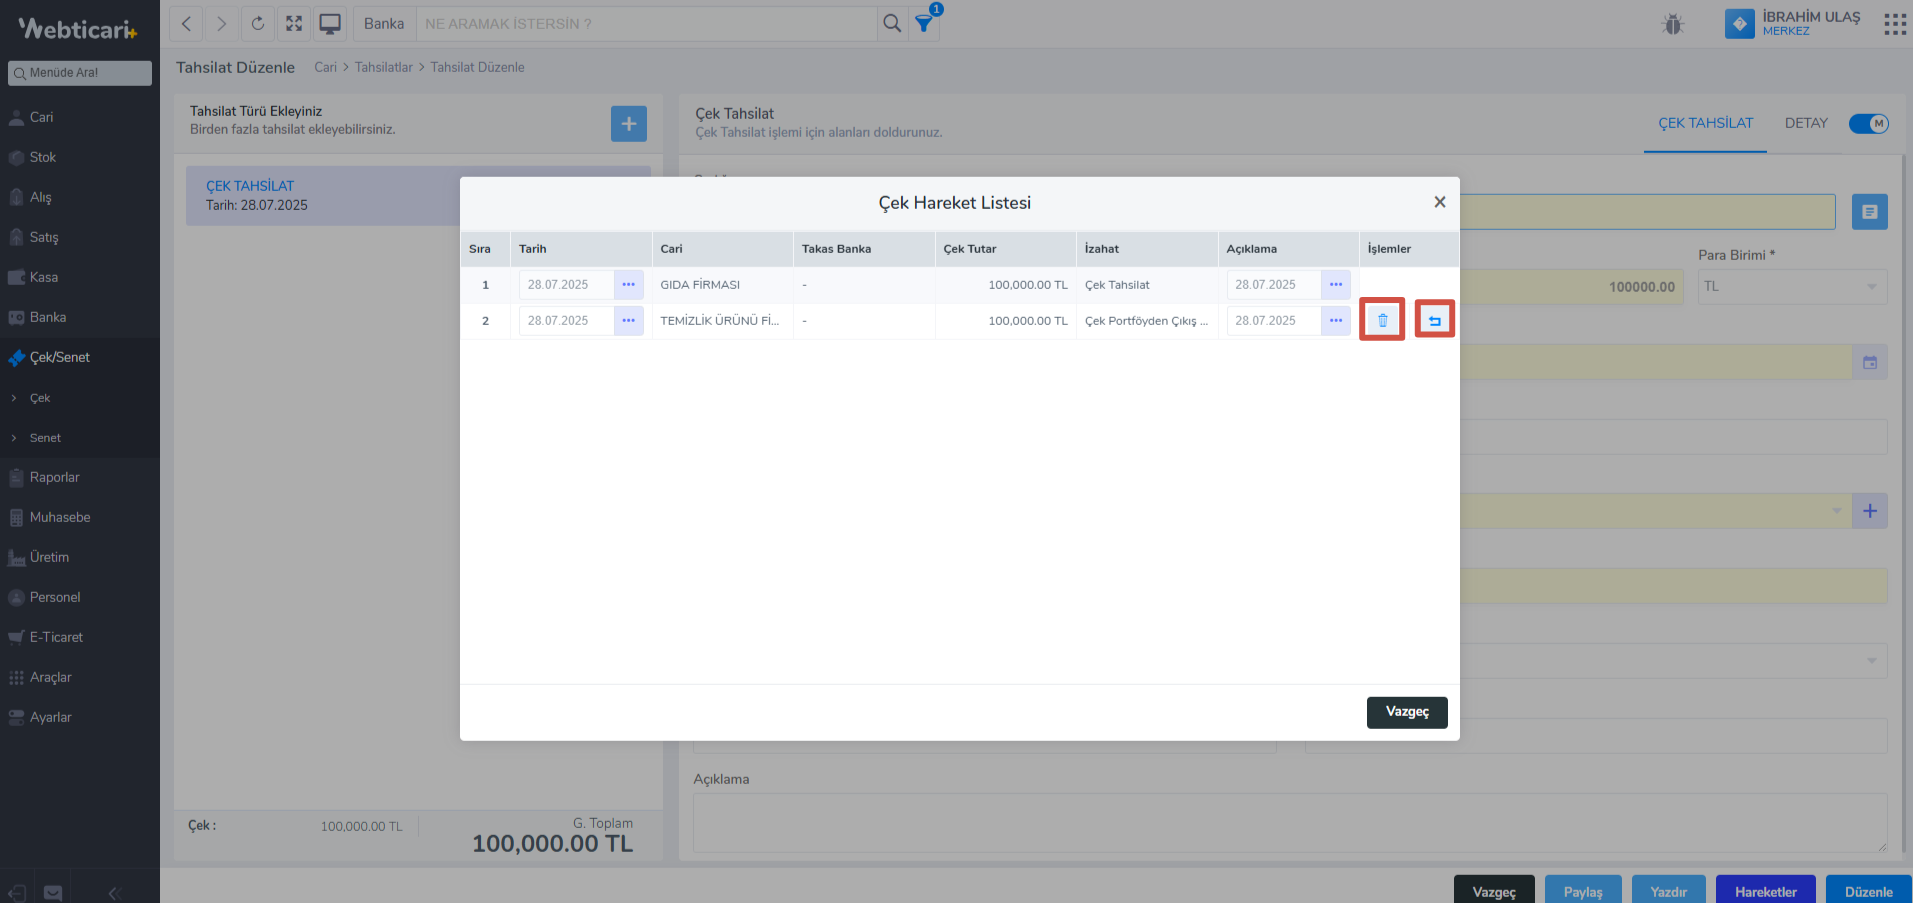Click the search magnifier icon
The height and width of the screenshot is (903, 1913).
[892, 24]
